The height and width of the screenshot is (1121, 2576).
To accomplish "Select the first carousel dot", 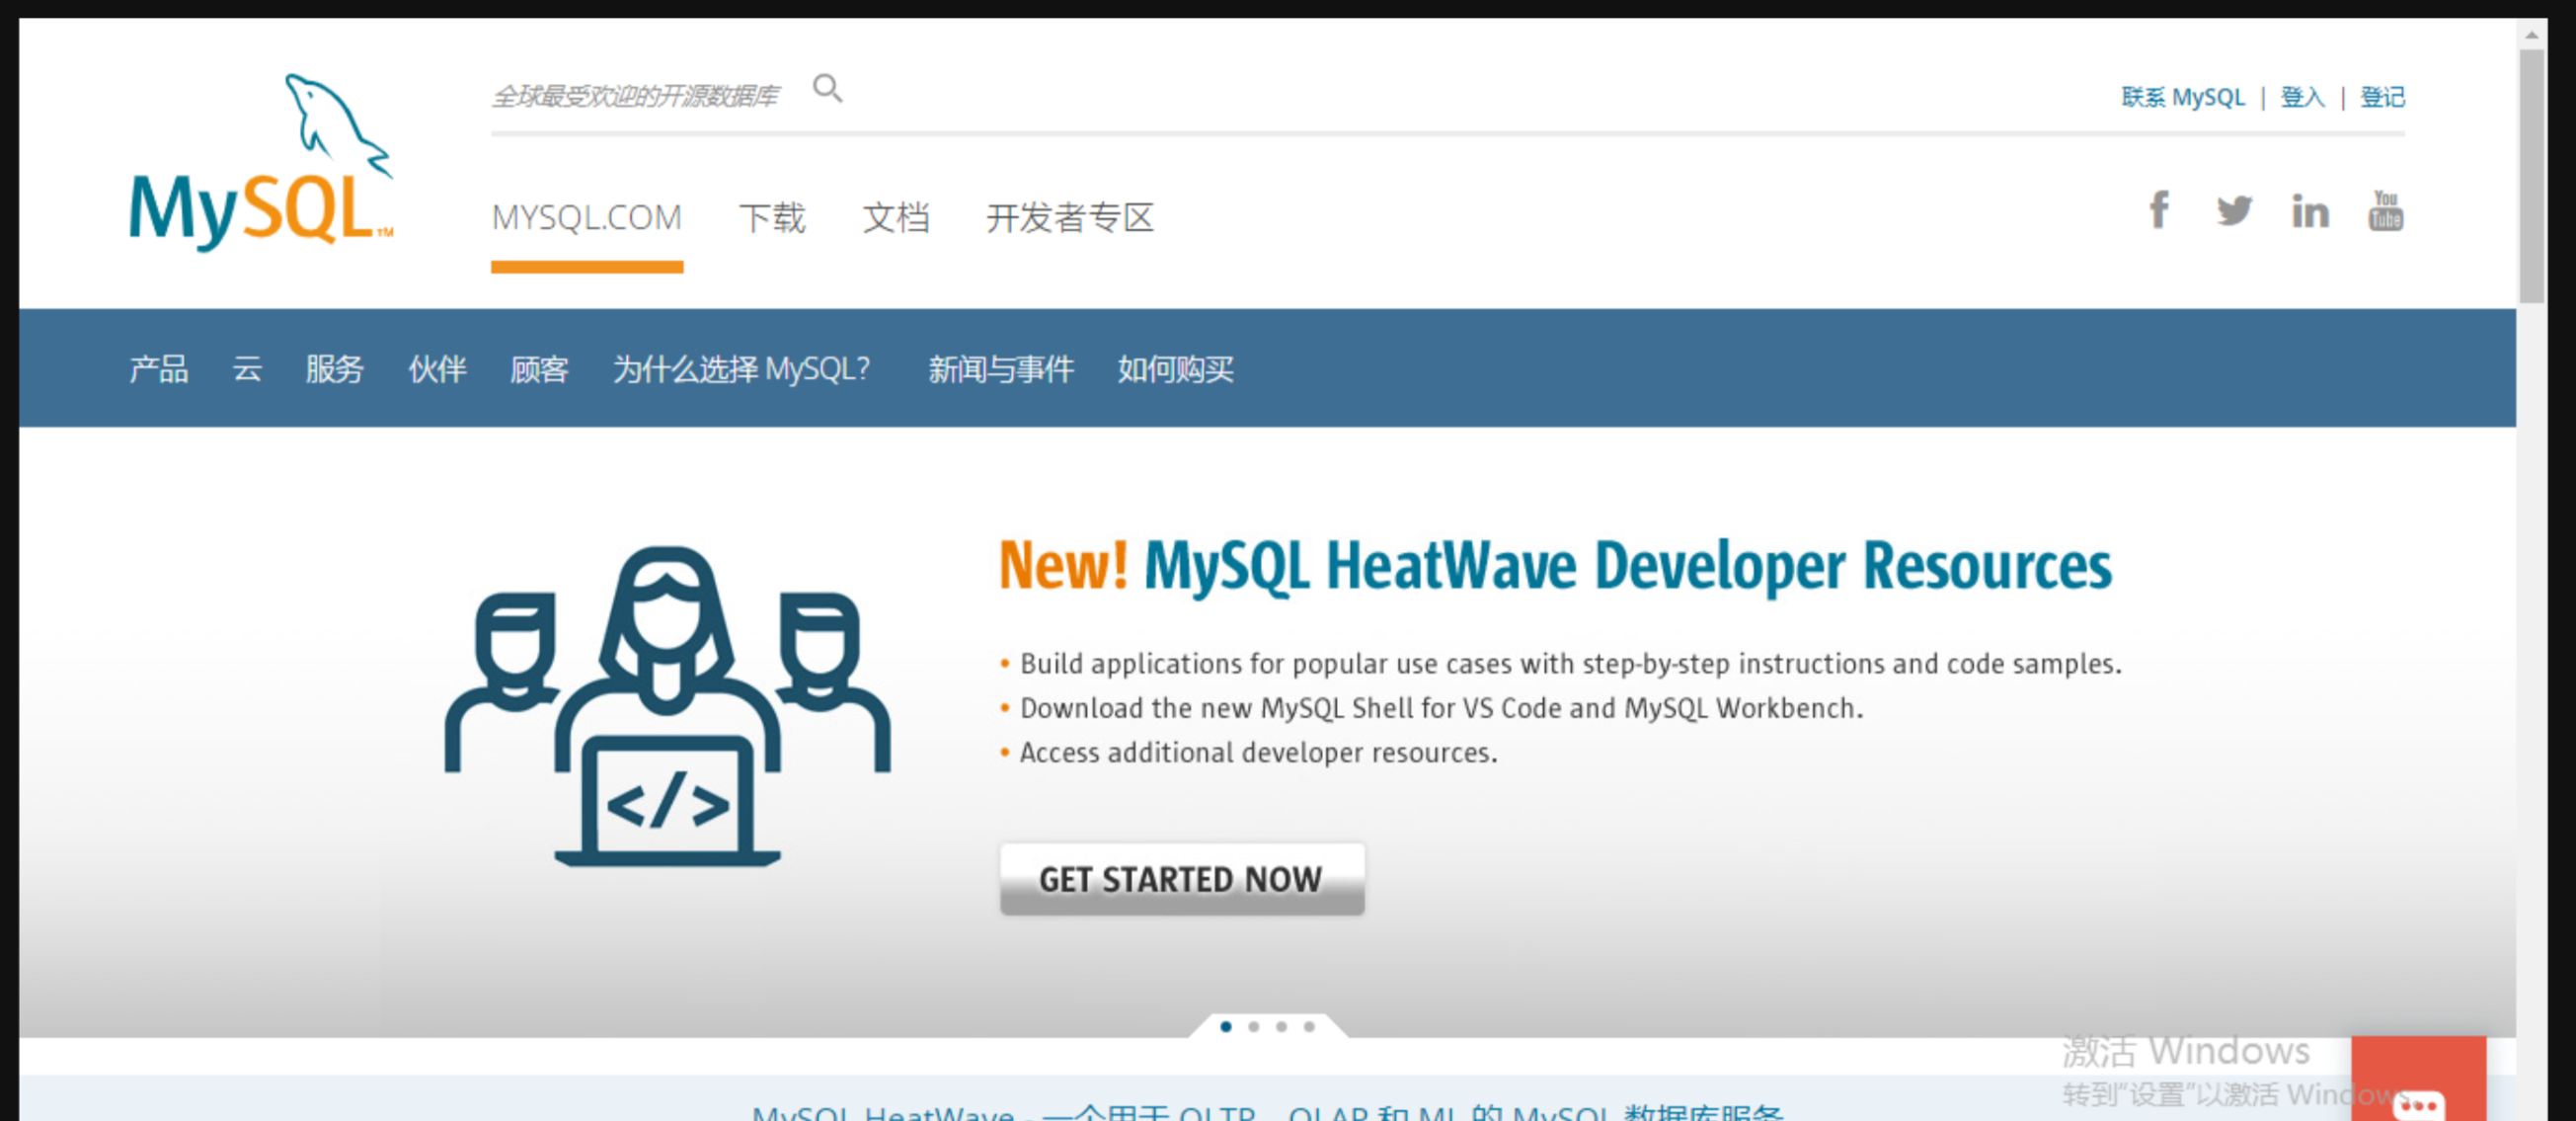I will point(1226,1027).
